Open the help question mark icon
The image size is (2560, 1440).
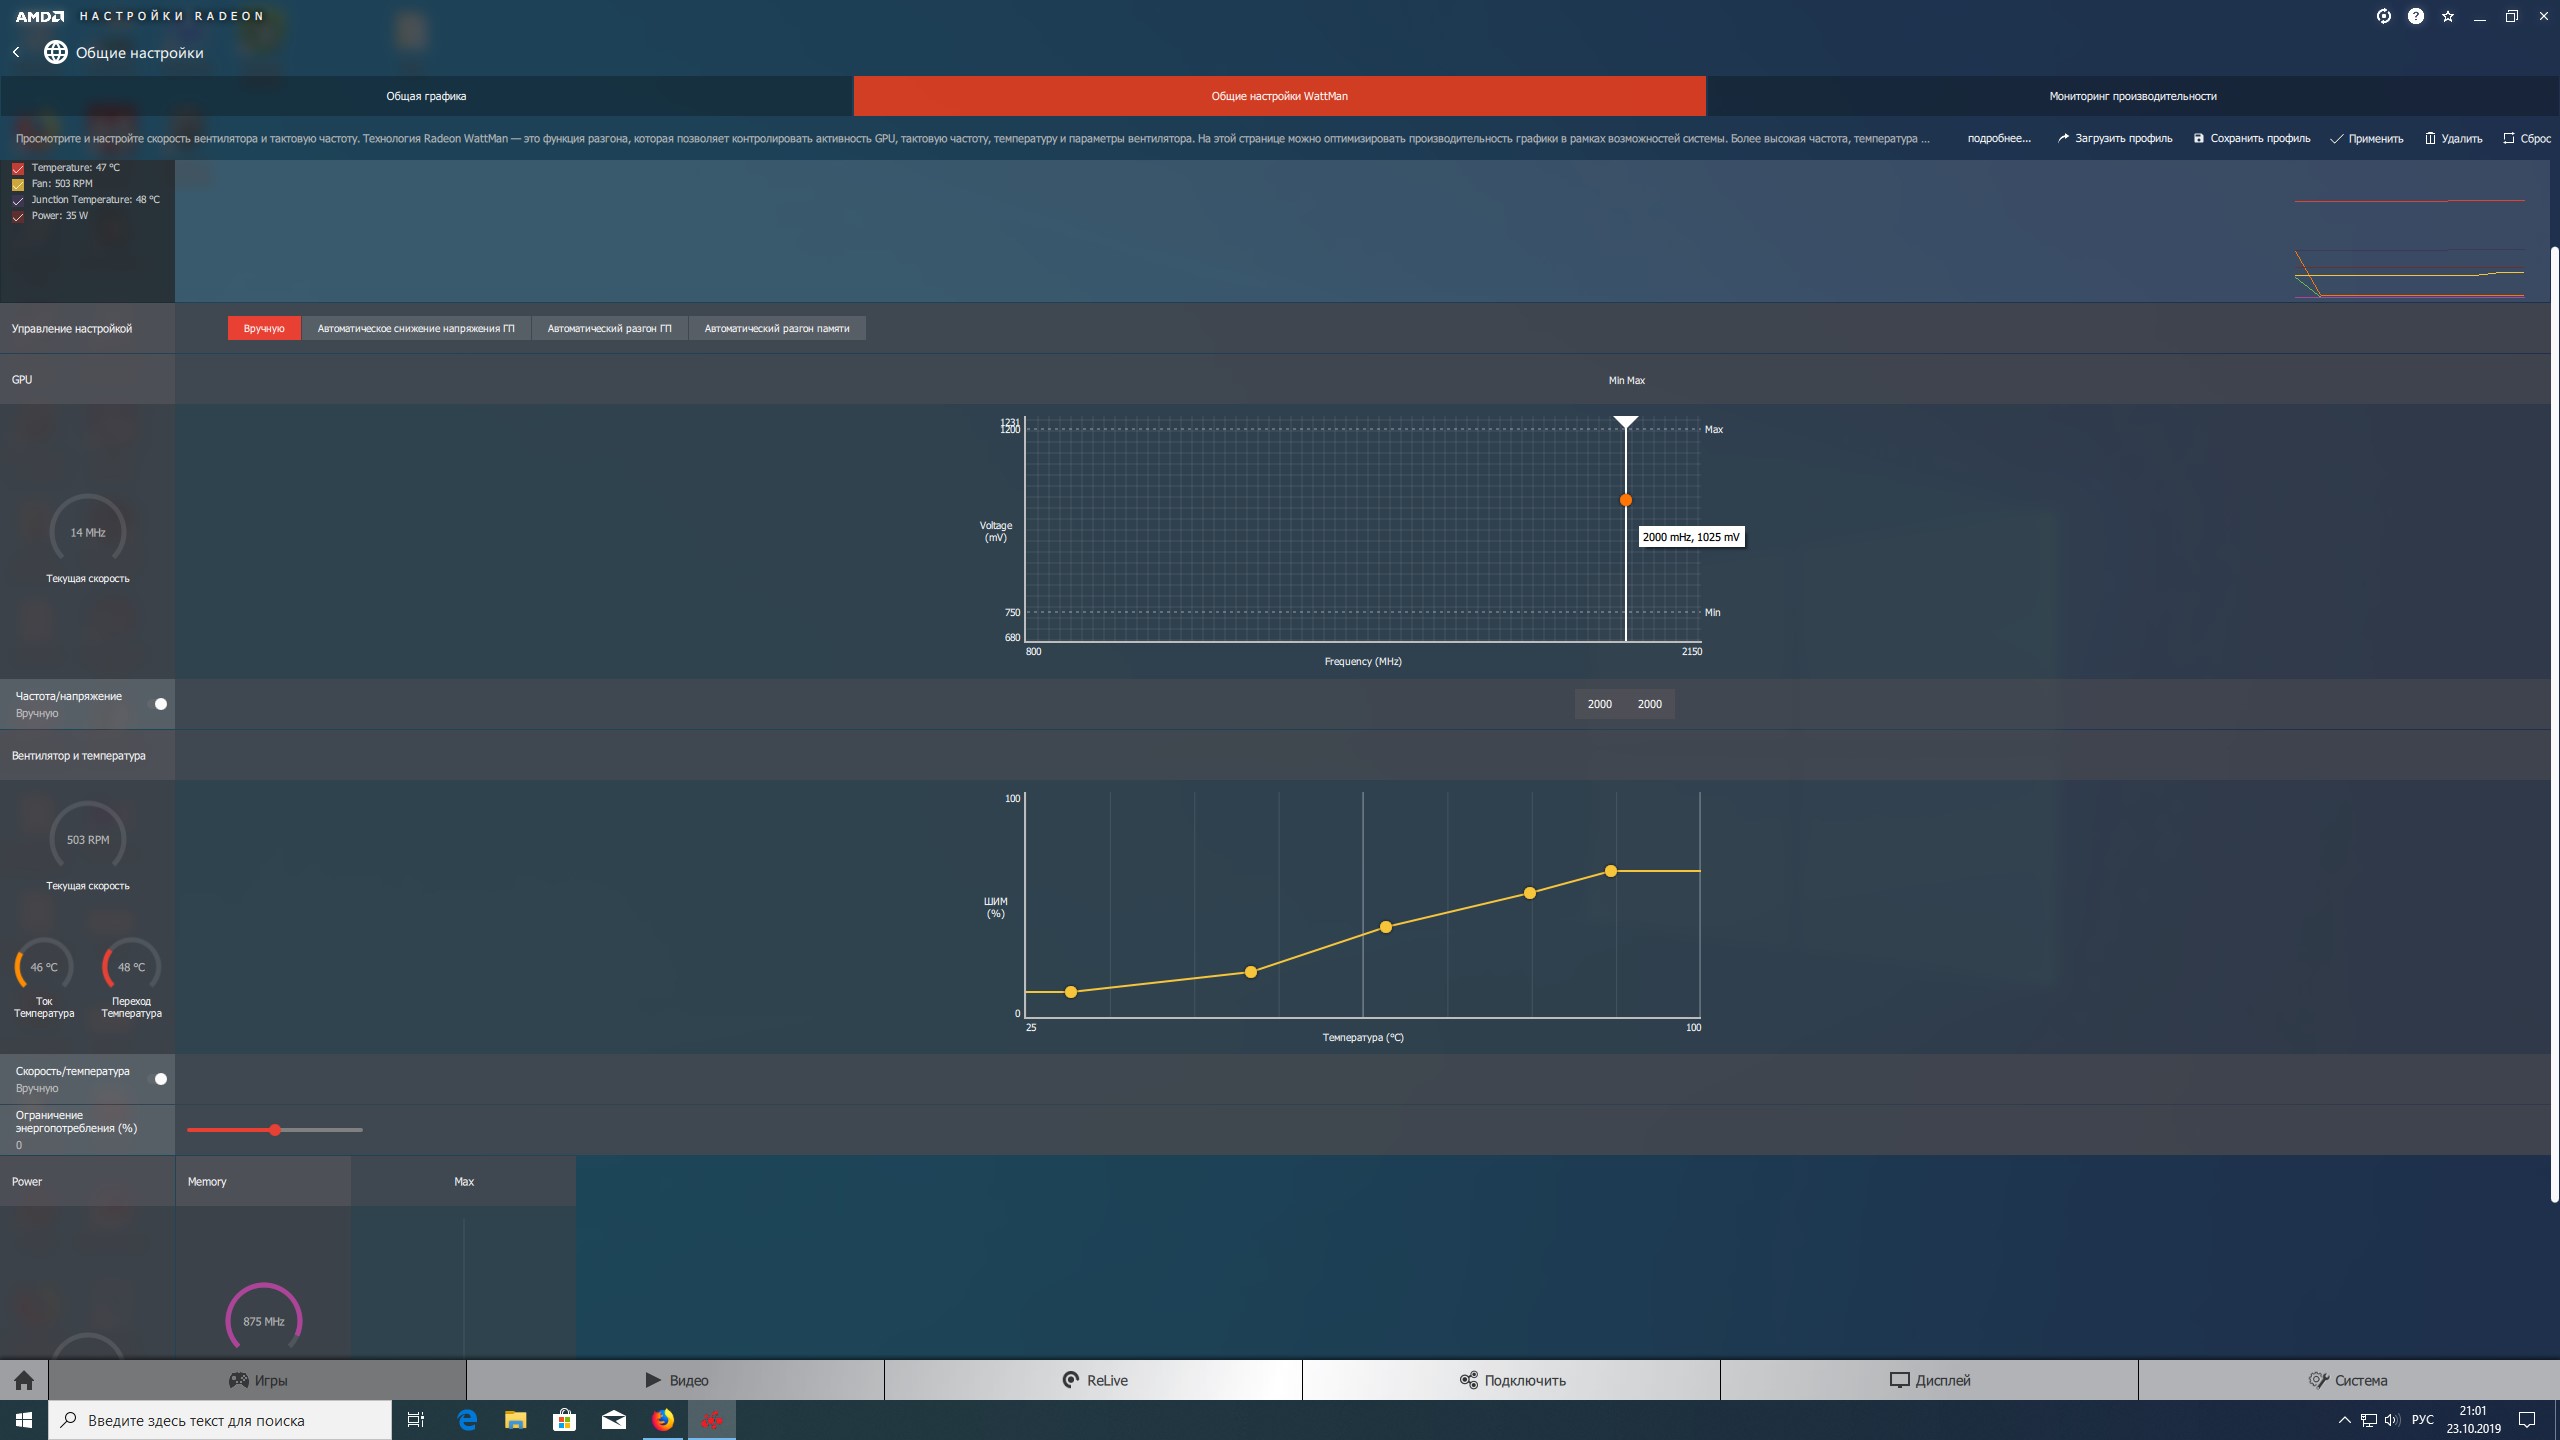[x=2415, y=16]
